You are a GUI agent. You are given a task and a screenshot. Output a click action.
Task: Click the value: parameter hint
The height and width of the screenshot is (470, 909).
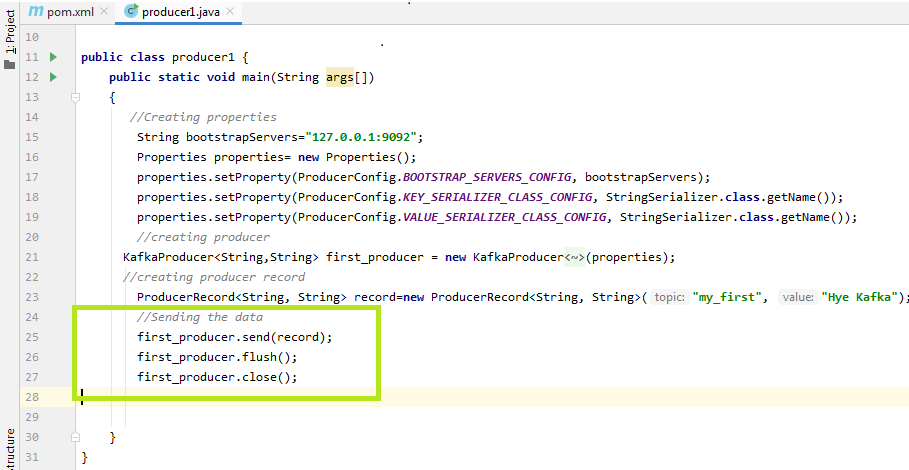coord(798,297)
